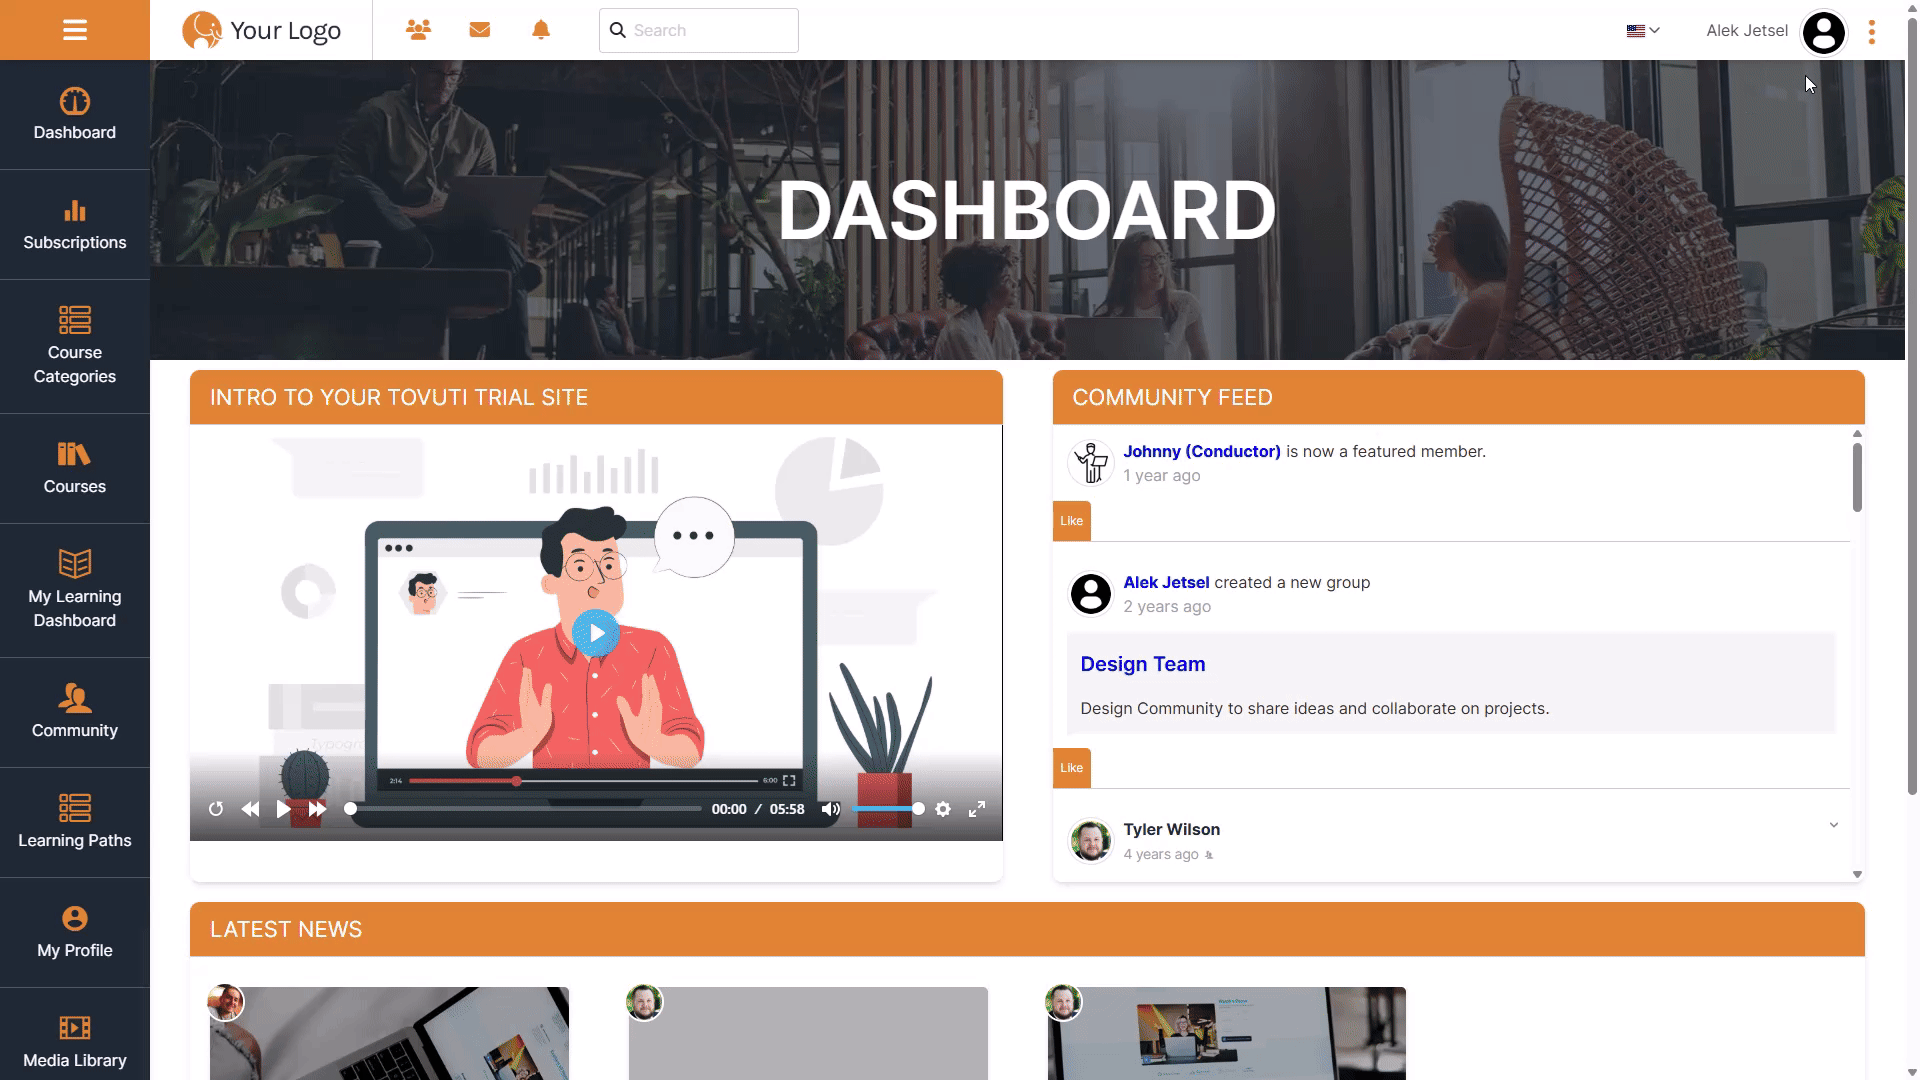Image resolution: width=1920 pixels, height=1080 pixels.
Task: Click the video progress seek bar
Action: pos(525,809)
